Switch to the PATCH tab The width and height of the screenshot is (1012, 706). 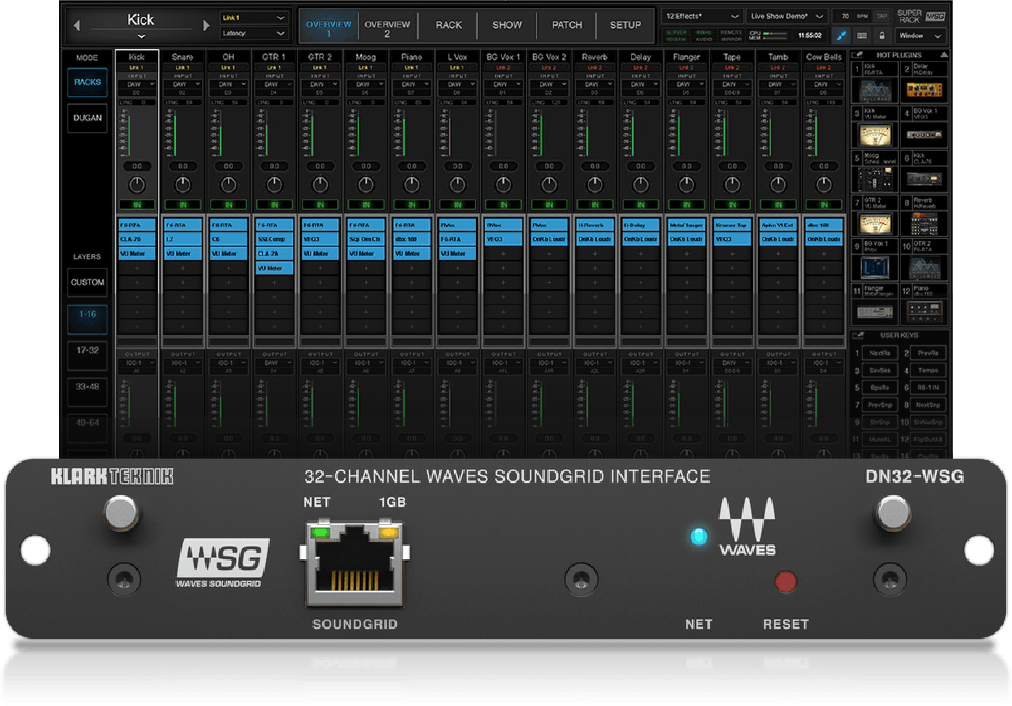click(x=567, y=25)
